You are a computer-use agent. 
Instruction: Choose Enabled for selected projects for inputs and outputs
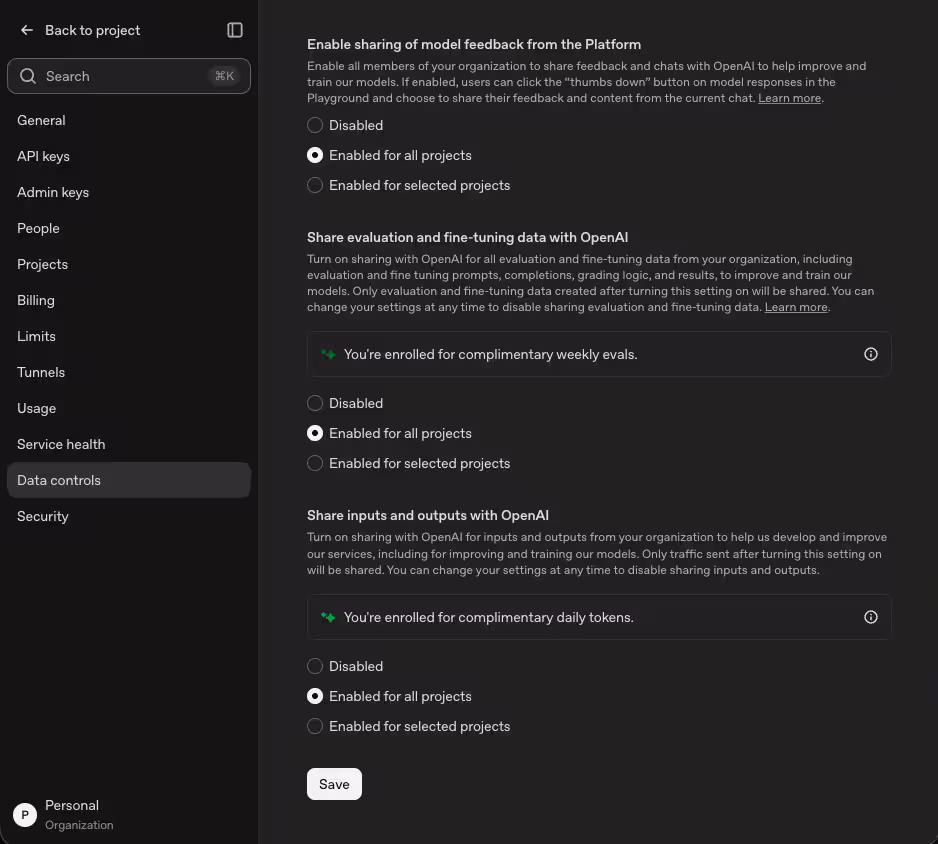(315, 726)
